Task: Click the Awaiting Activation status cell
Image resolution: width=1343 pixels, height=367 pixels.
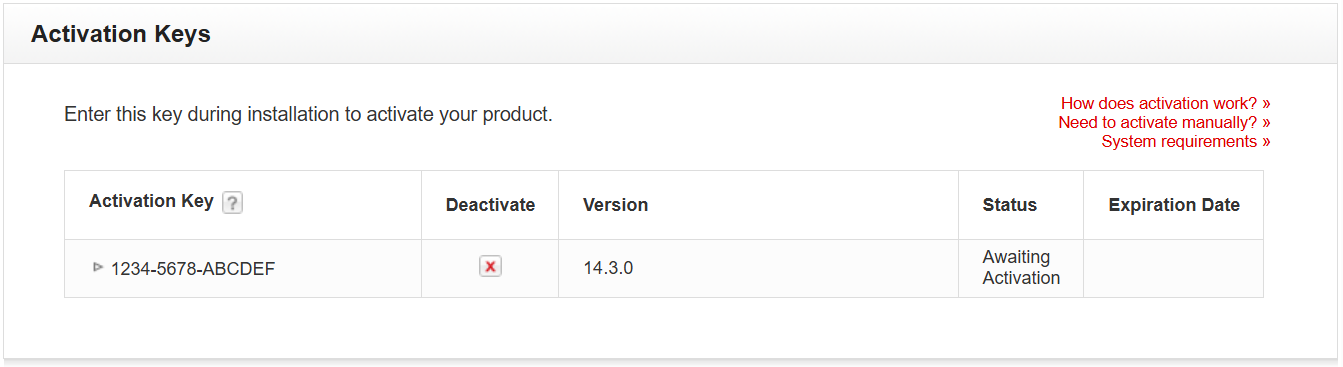Action: coord(1021,268)
